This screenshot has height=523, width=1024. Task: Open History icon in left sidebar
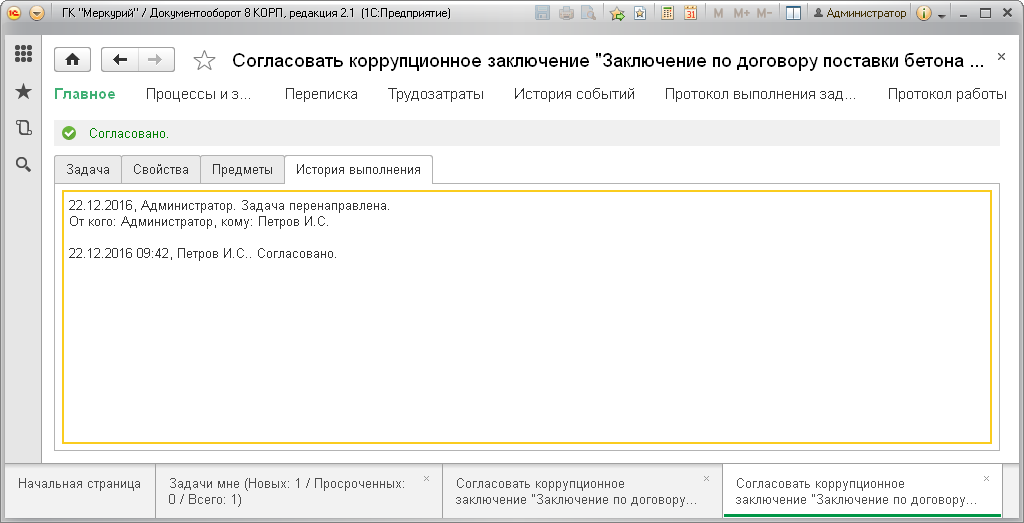(x=24, y=128)
